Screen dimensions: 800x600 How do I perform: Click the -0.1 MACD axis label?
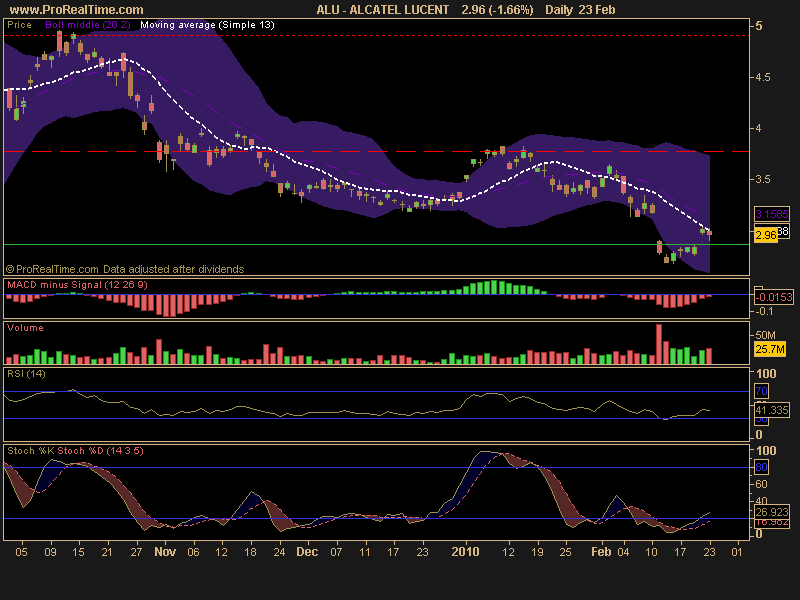click(764, 311)
